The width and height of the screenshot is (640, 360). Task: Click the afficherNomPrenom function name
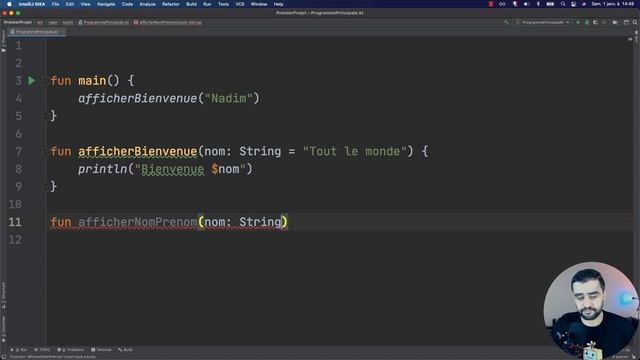point(138,222)
